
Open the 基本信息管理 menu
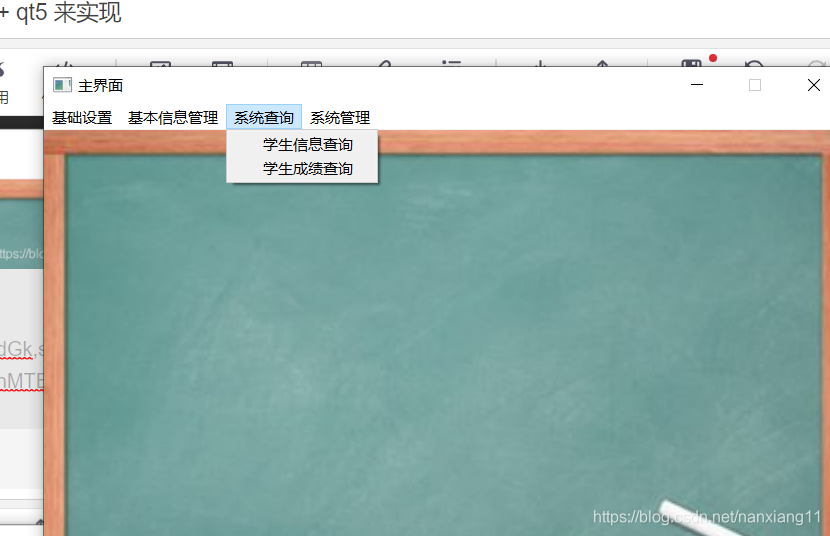(x=173, y=117)
